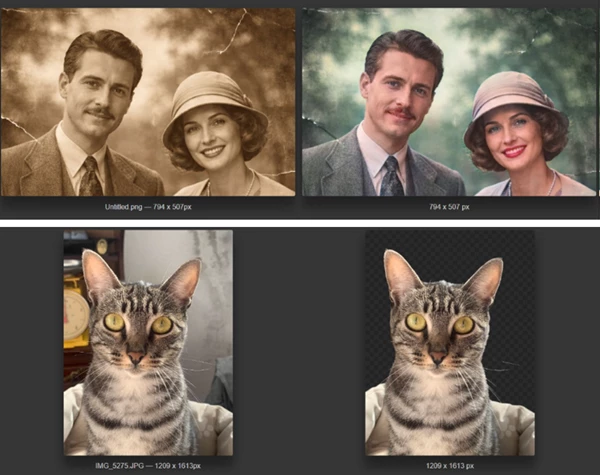600x475 pixels.
Task: Select the cat image with background removed
Action: 450,343
